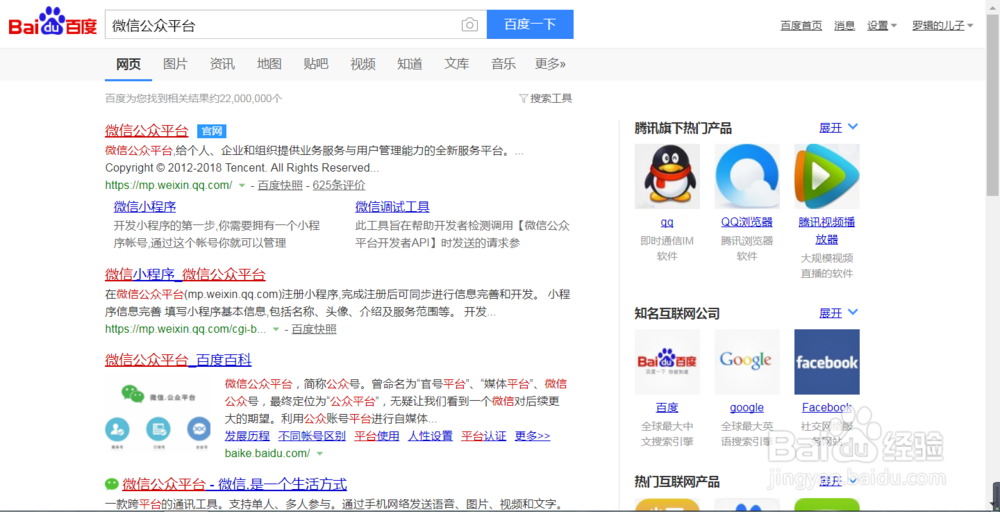The width and height of the screenshot is (1000, 512).
Task: Open the 更多>> link under the 百度百科 result
Action: tap(532, 436)
